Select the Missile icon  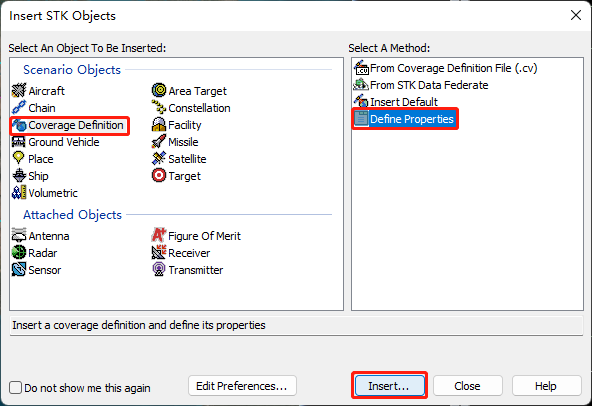click(x=159, y=142)
